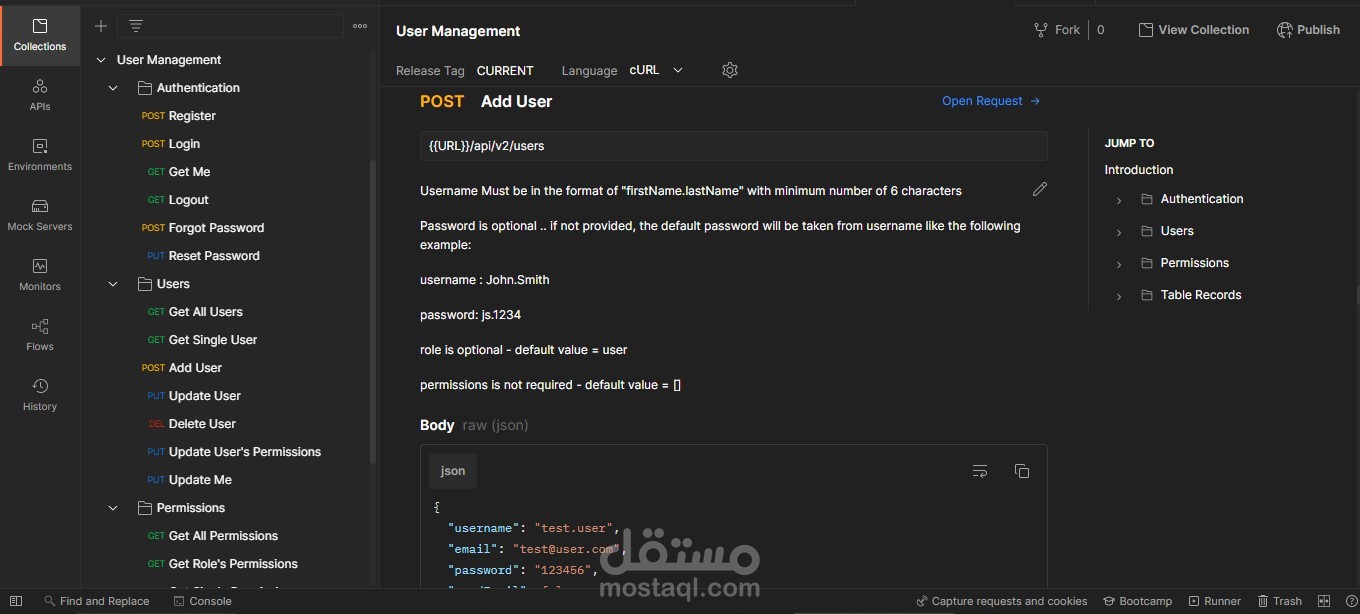
Task: Launch the collection Runner
Action: coord(1215,601)
